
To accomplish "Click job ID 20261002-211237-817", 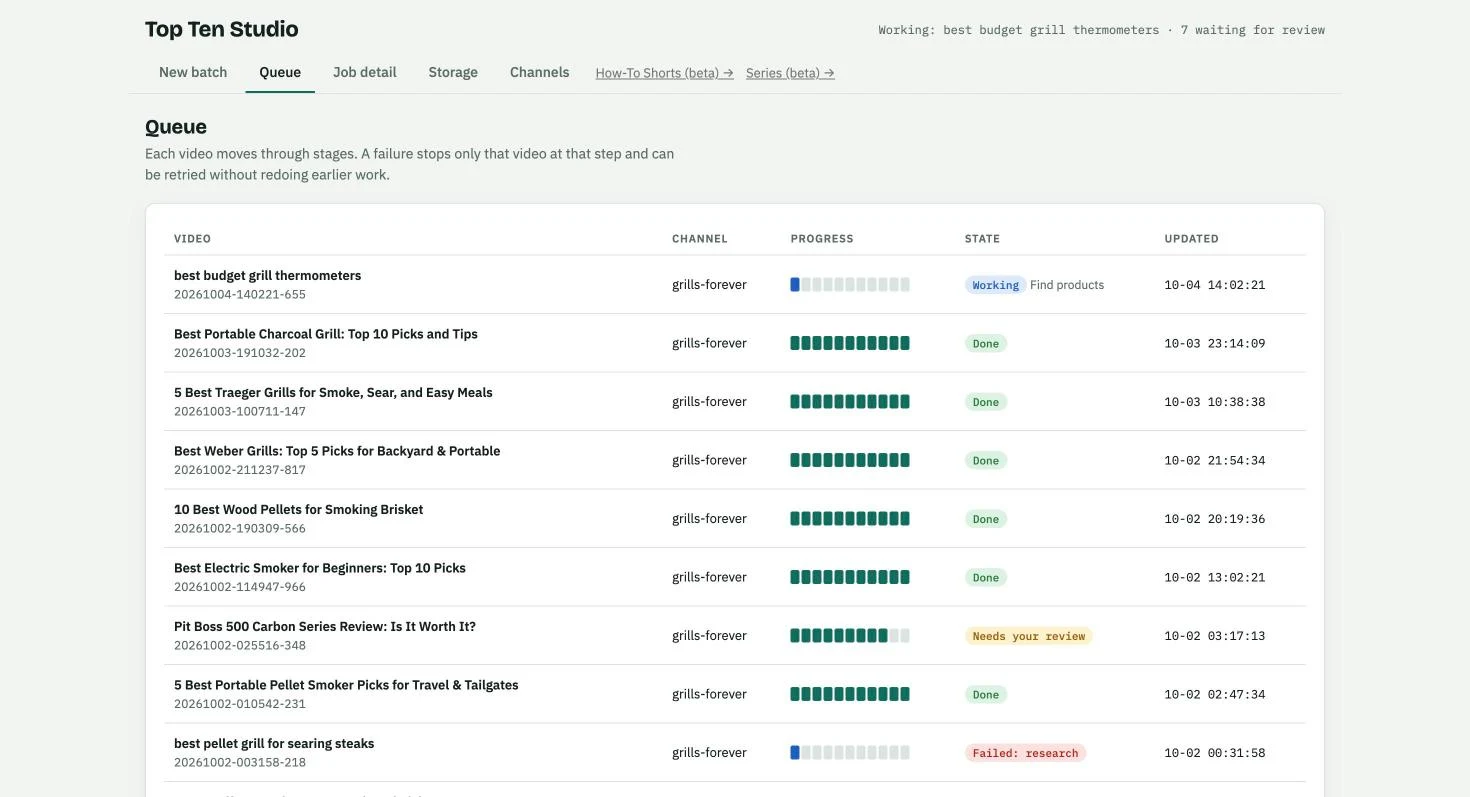I will pos(240,470).
